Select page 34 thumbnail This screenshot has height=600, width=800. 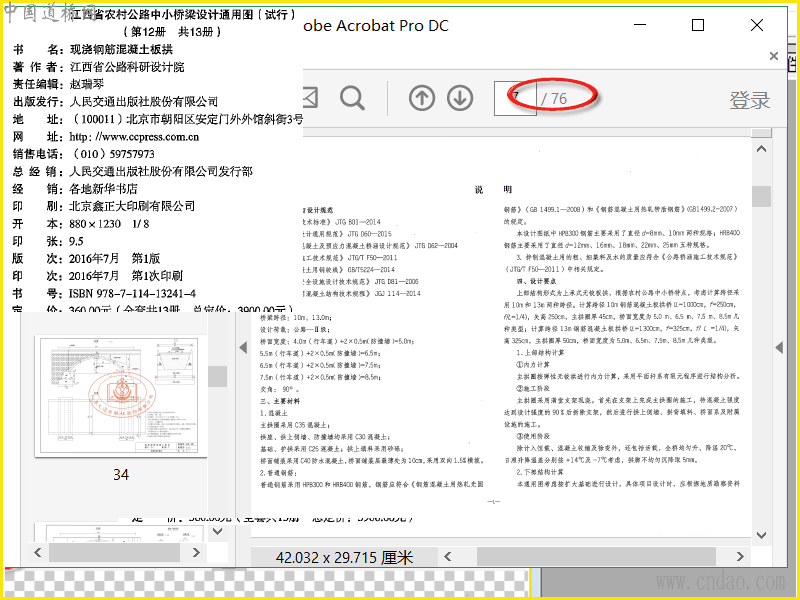tap(120, 396)
